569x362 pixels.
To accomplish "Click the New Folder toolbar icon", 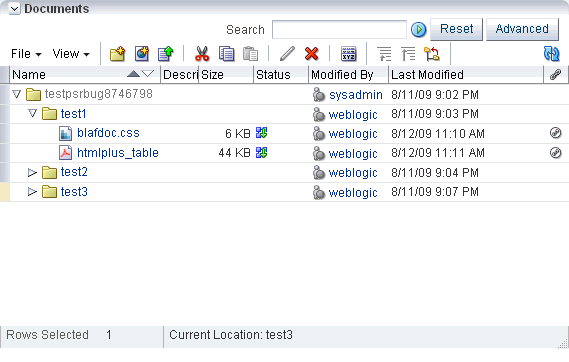I will (x=117, y=54).
